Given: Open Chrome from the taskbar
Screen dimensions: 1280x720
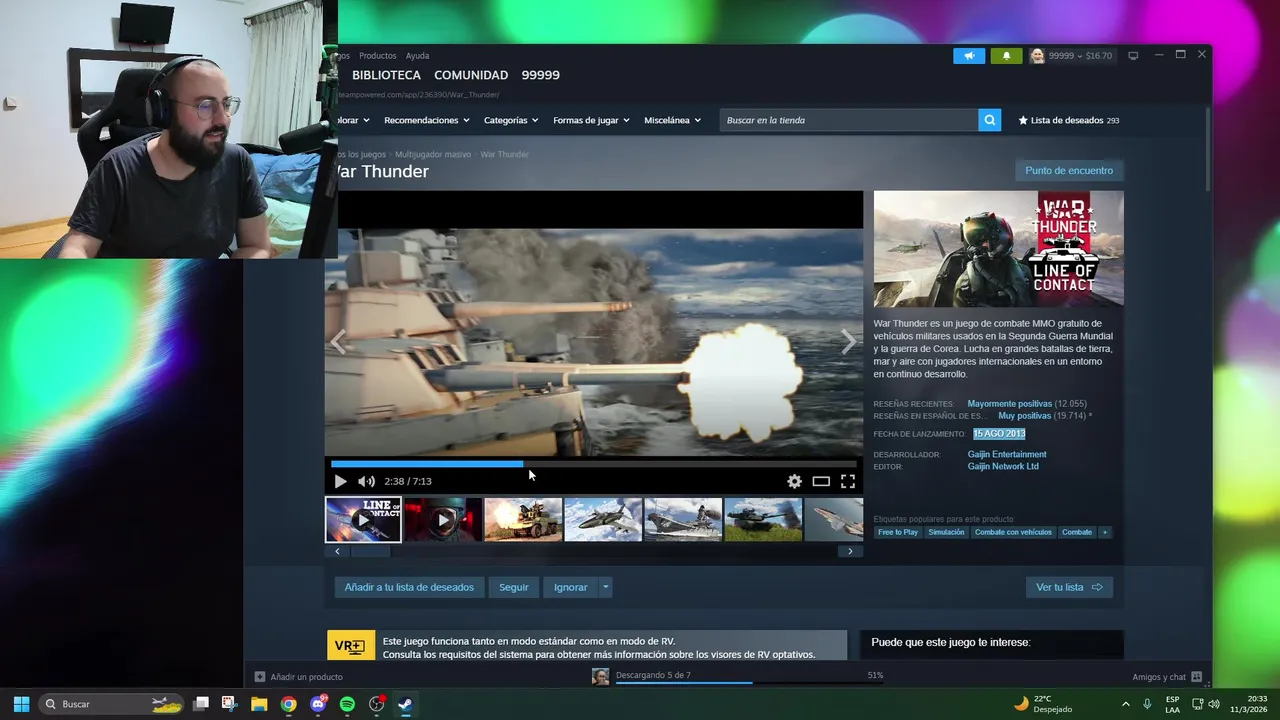Looking at the screenshot, I should 288,704.
